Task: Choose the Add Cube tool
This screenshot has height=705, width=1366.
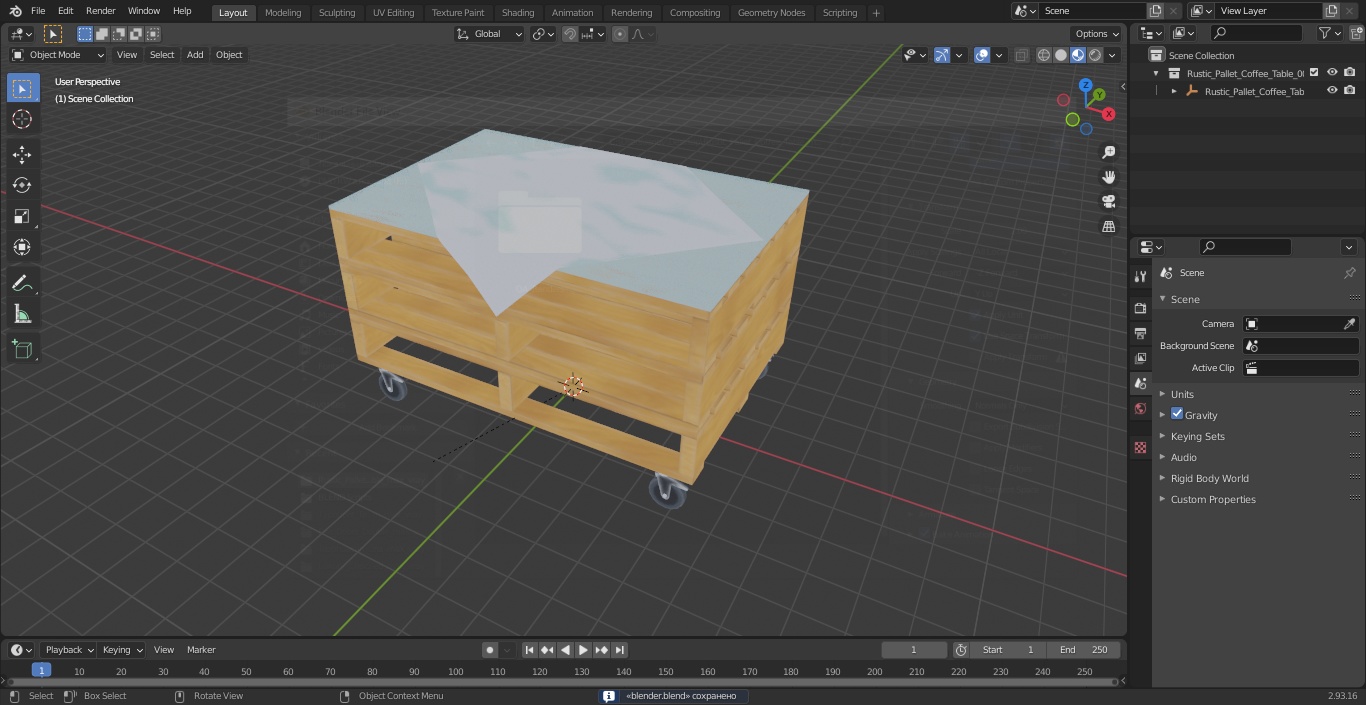Action: [22, 349]
